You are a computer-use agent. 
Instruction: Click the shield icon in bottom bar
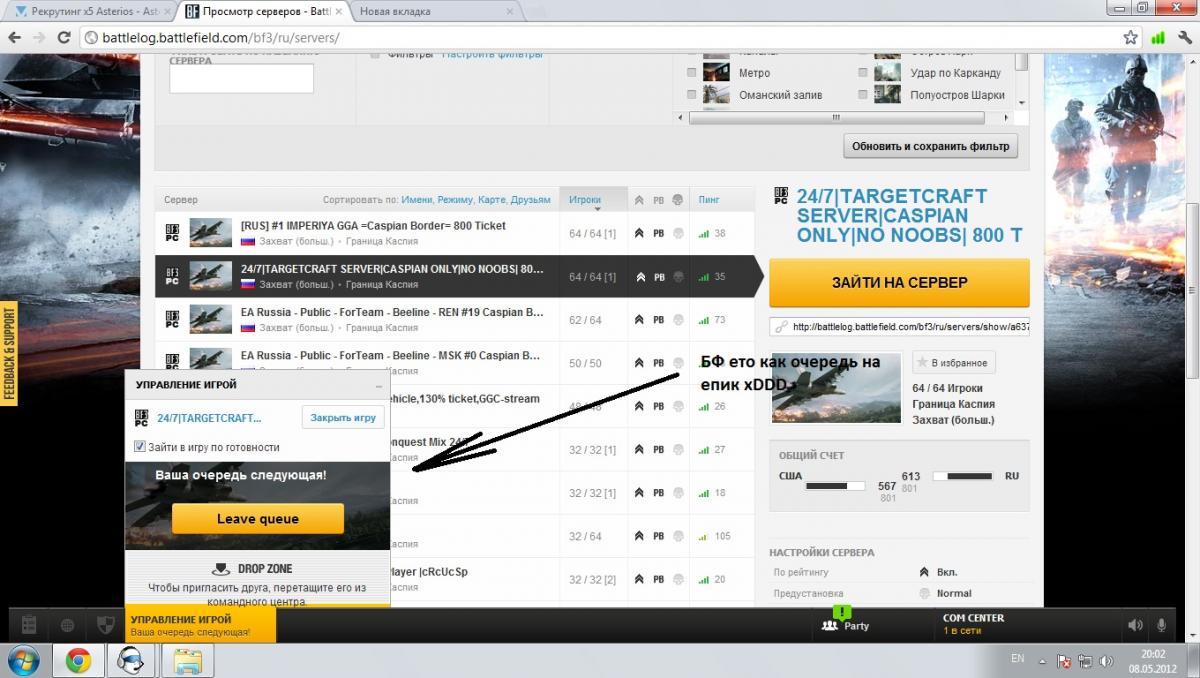[106, 626]
